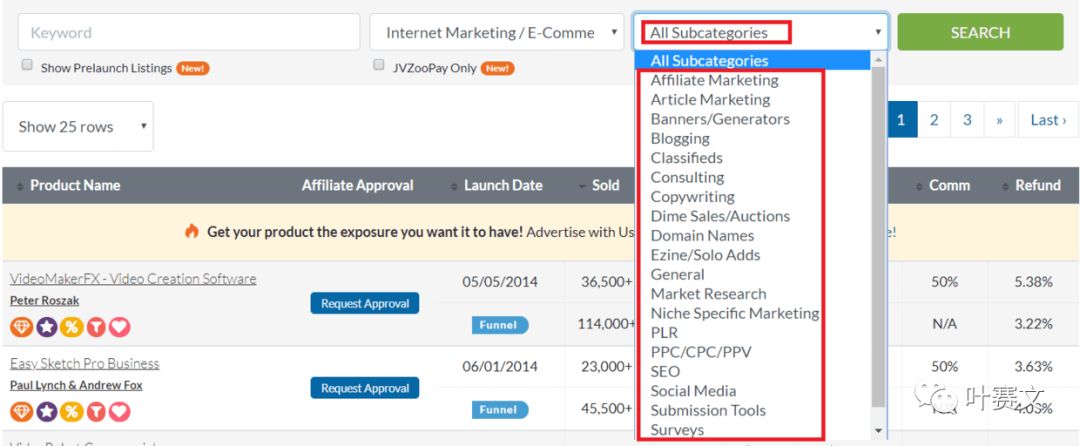Screen dimensions: 1080x446
Task: Click red funnel badge under Paul Lynch & Andrew Fox
Action: [96, 412]
